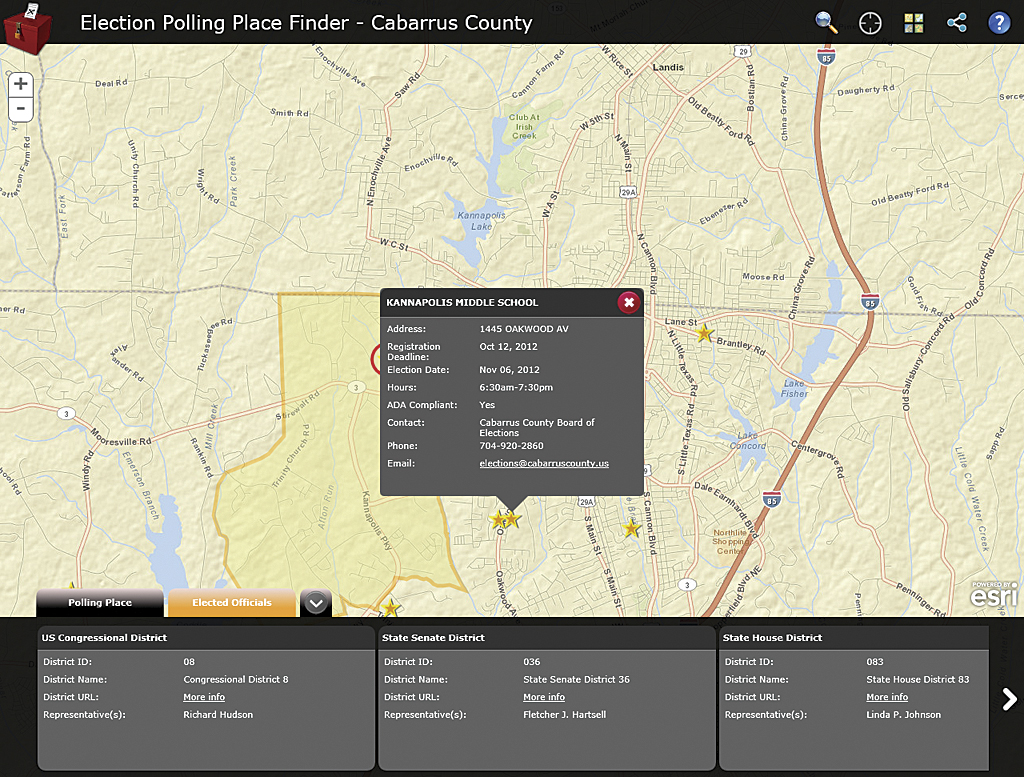Click the Cabarrus County Board of Elections contact
Image resolution: width=1024 pixels, height=777 pixels.
tap(537, 428)
